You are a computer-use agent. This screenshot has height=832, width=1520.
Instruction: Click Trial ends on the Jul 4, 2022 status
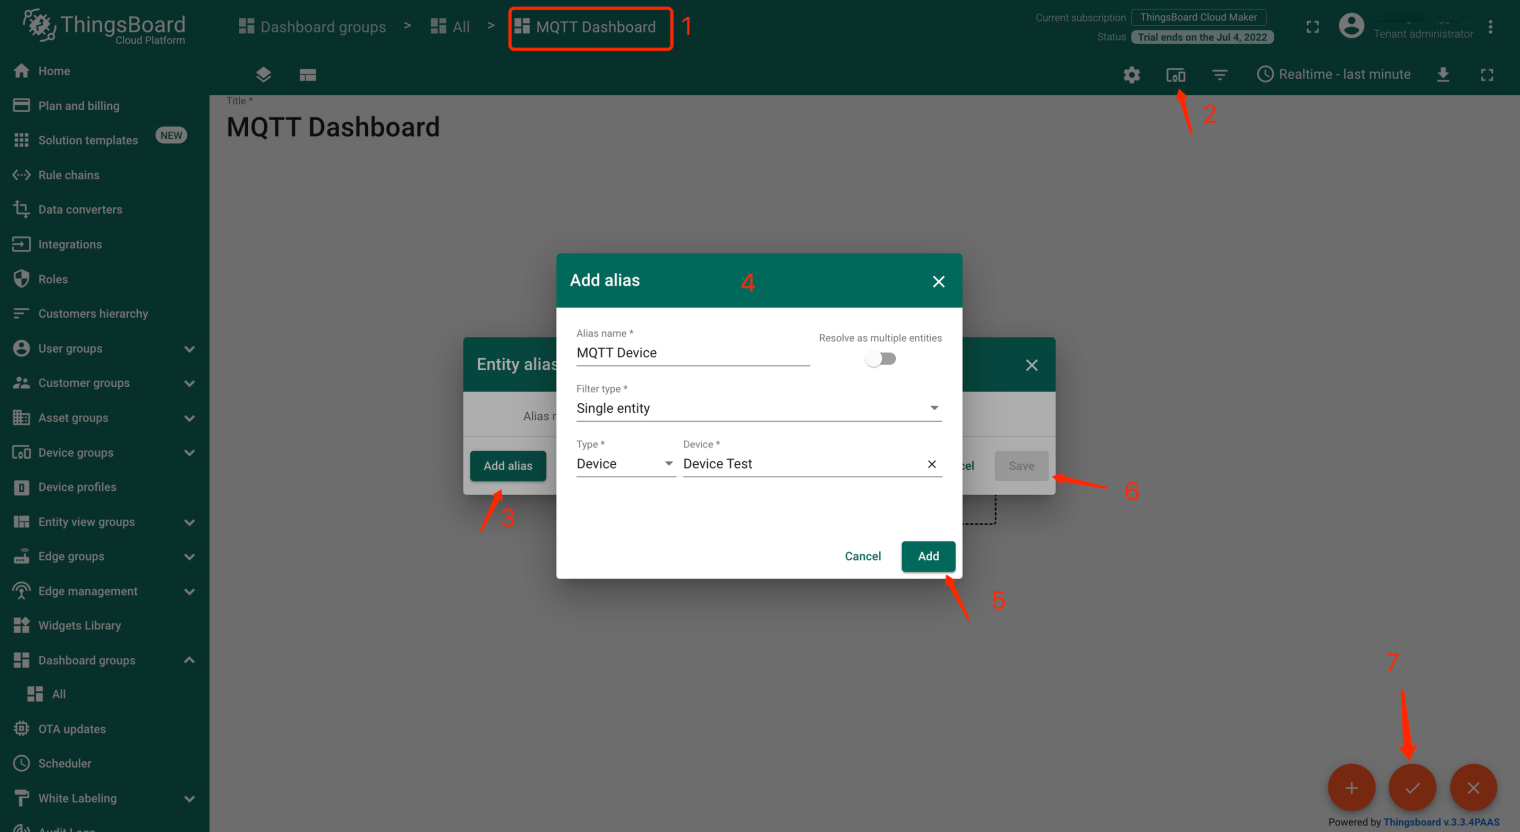click(x=1202, y=37)
